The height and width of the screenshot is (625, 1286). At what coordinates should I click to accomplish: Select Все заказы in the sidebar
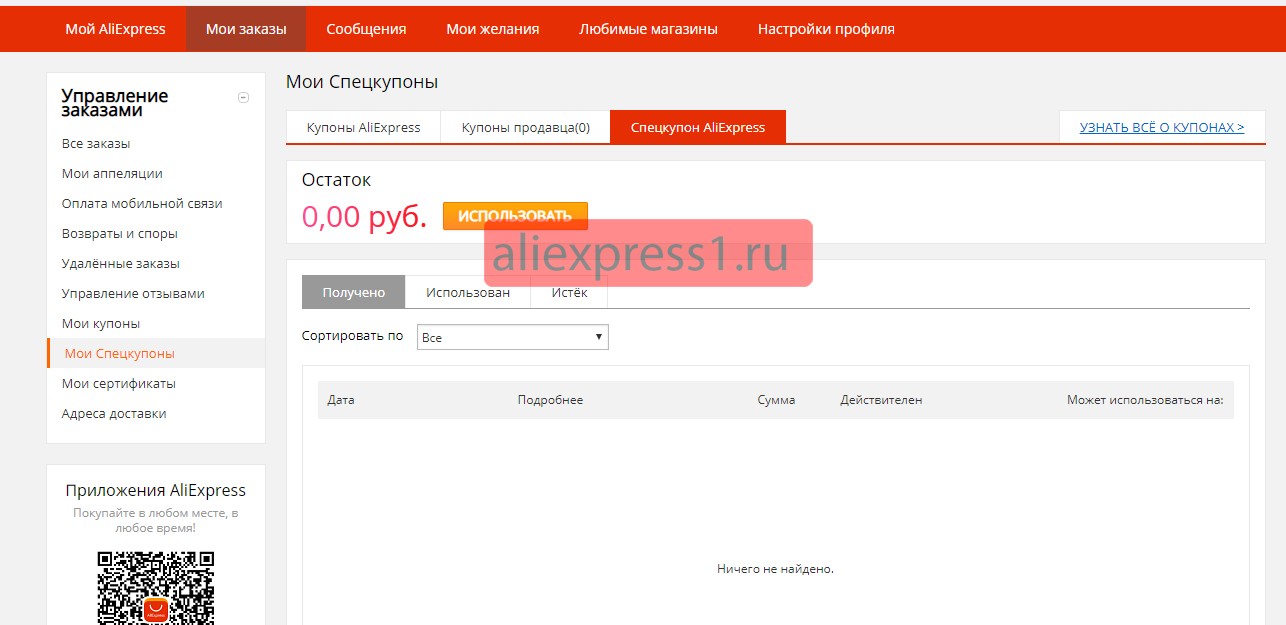[96, 144]
